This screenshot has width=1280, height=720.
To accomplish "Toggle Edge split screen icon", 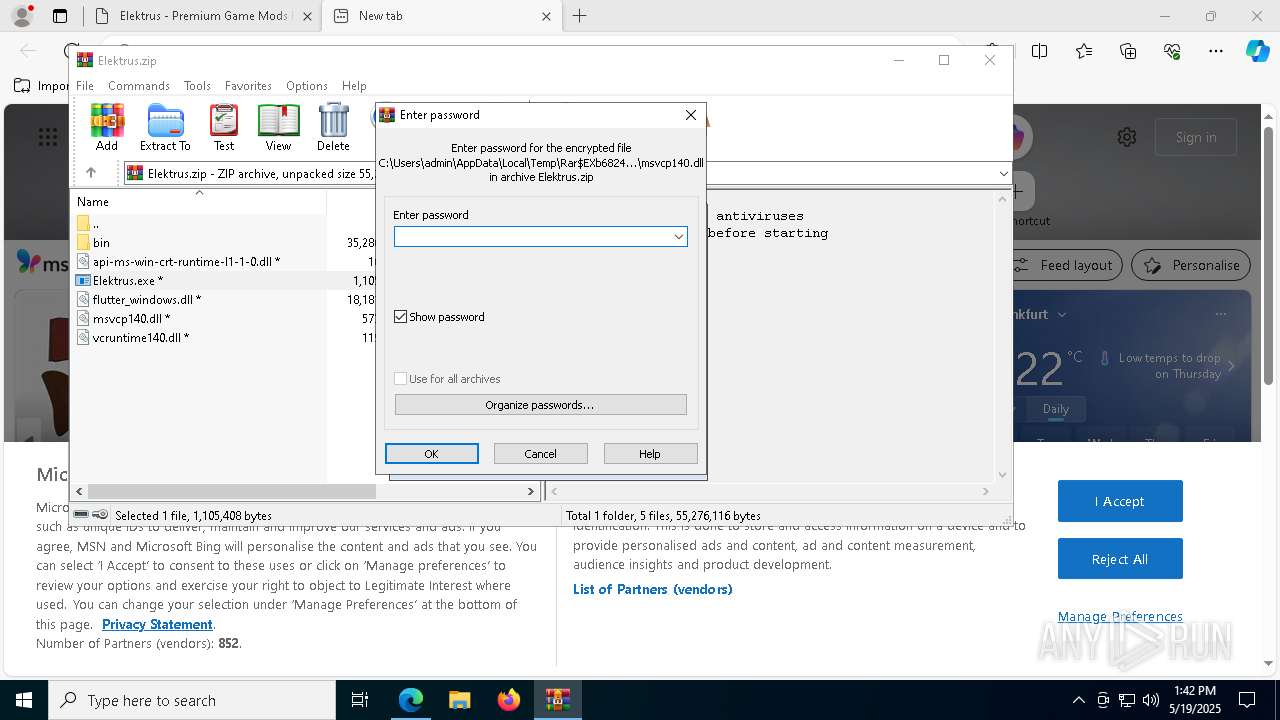I will (1040, 51).
